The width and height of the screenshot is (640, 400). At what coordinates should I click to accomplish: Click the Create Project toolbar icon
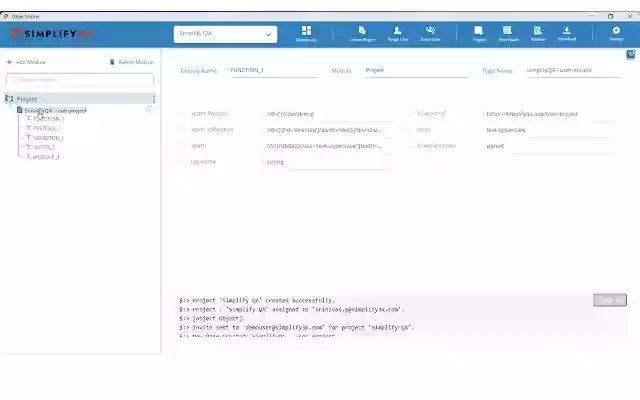click(x=362, y=33)
